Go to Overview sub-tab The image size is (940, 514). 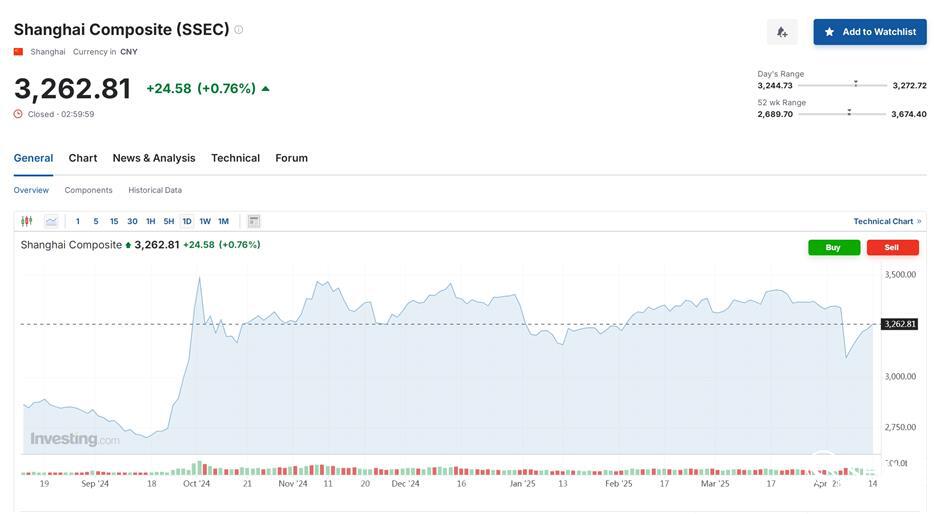pos(31,190)
